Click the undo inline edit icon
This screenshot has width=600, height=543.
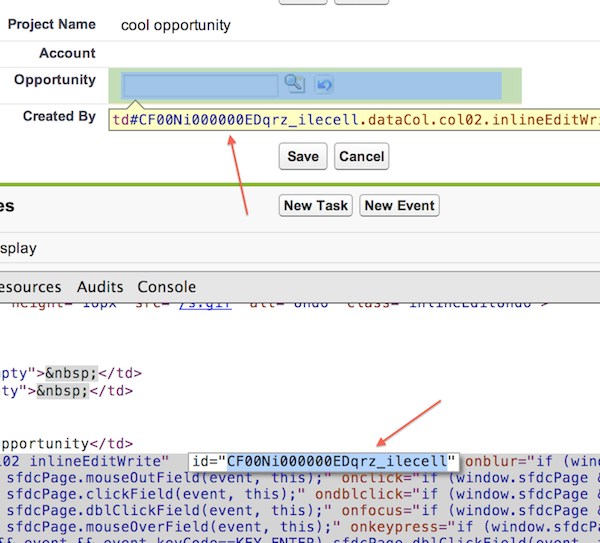[324, 86]
